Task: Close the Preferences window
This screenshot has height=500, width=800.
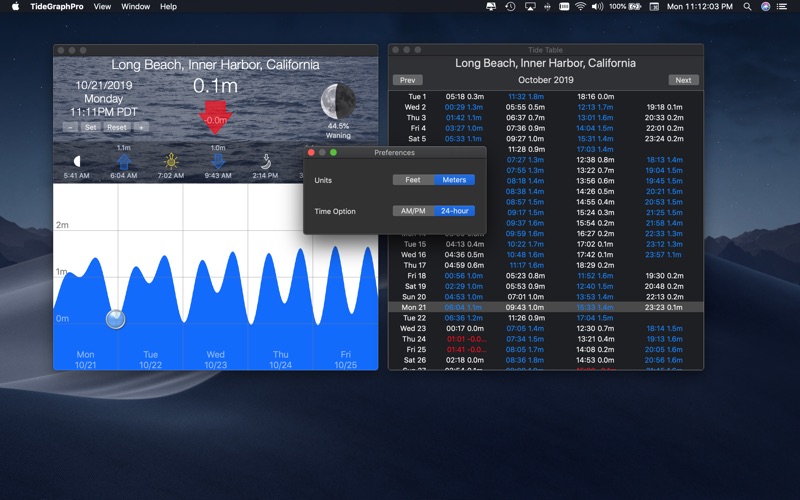Action: (x=311, y=153)
